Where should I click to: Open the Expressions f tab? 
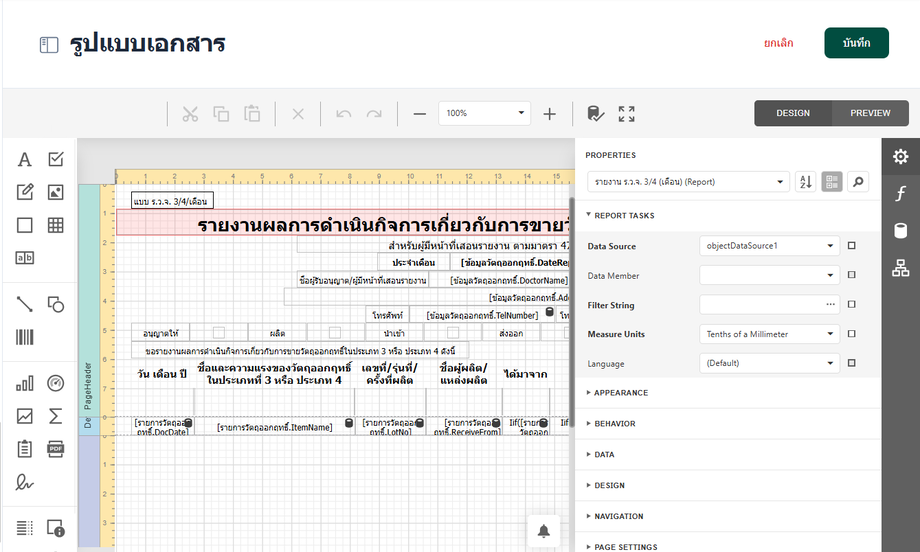(x=901, y=194)
